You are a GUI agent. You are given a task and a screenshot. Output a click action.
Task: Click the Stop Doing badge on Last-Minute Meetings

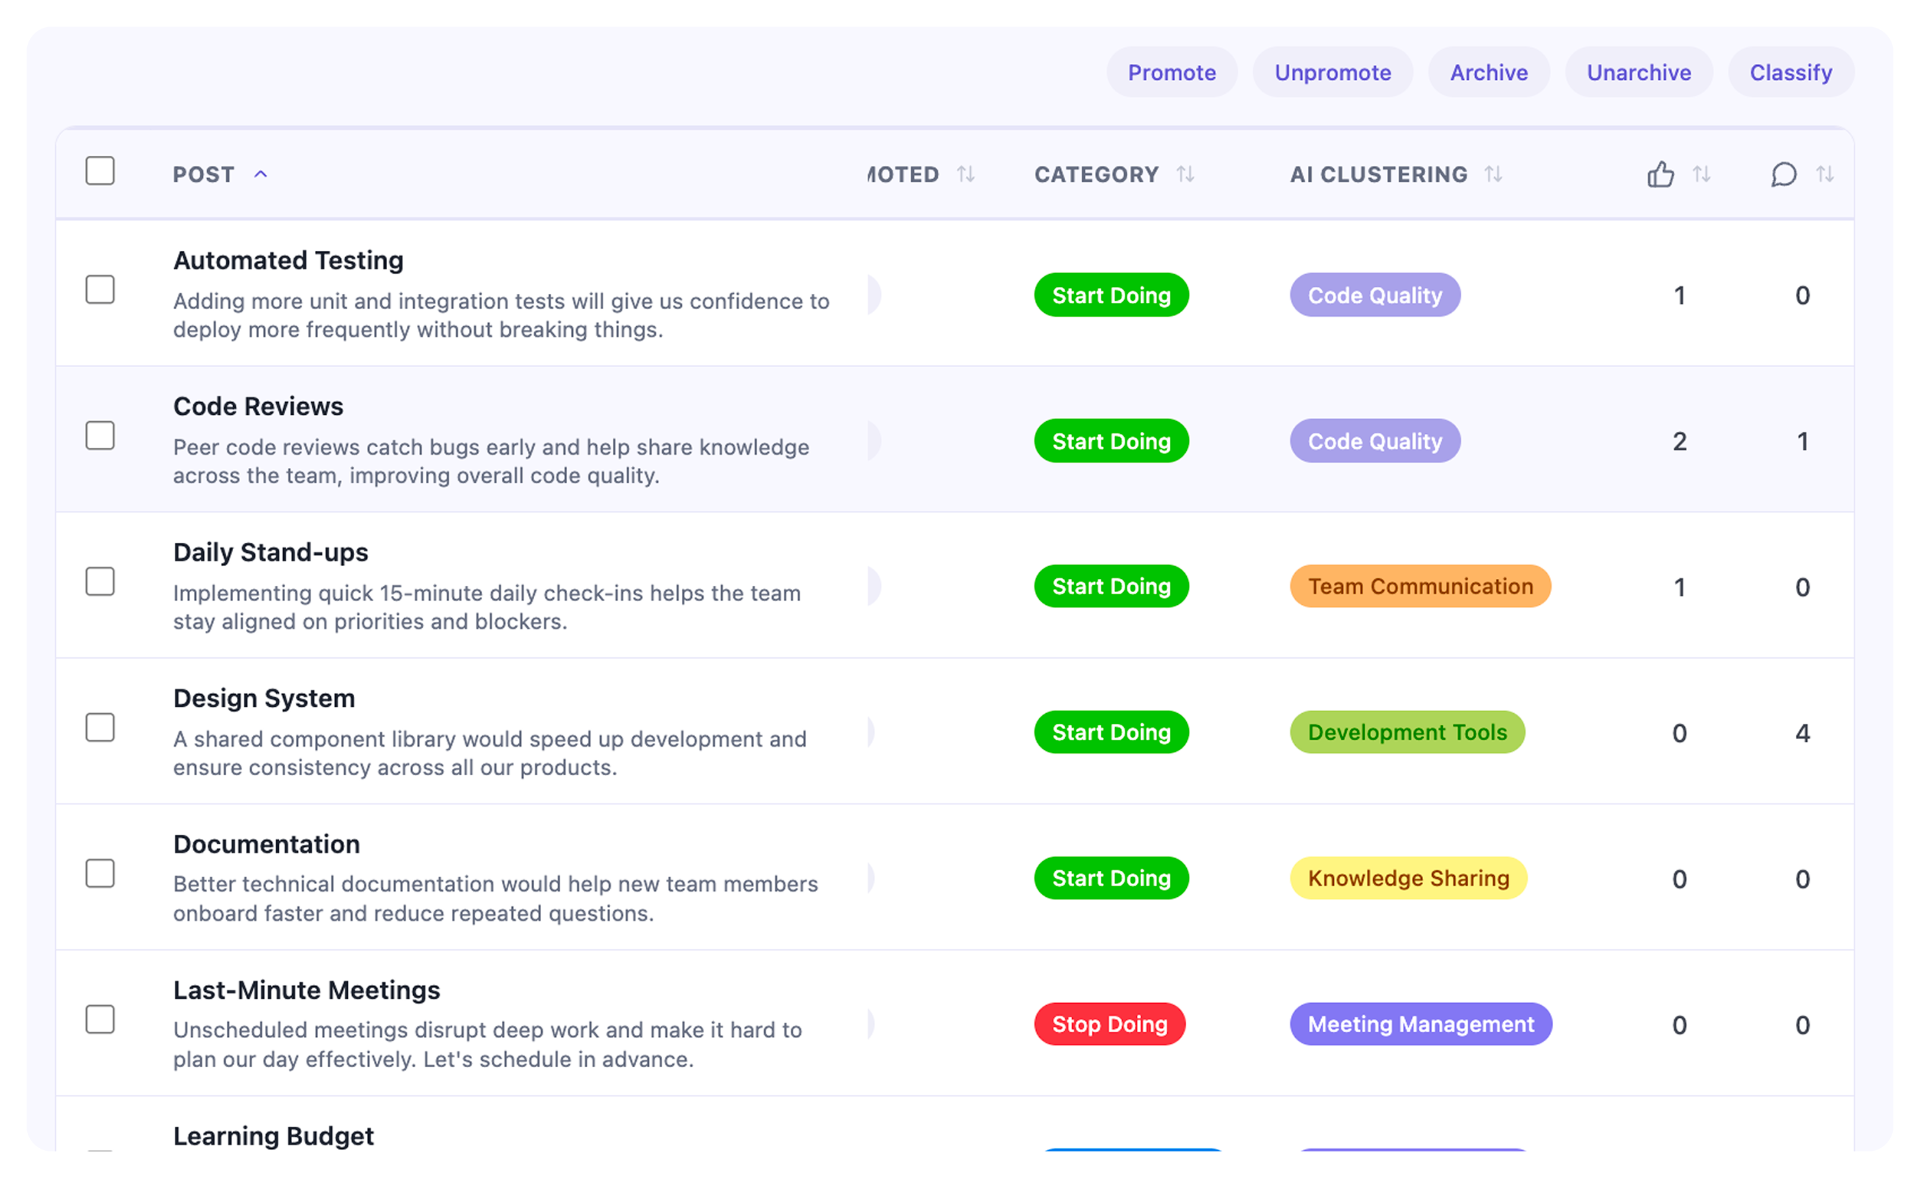[x=1109, y=1024]
